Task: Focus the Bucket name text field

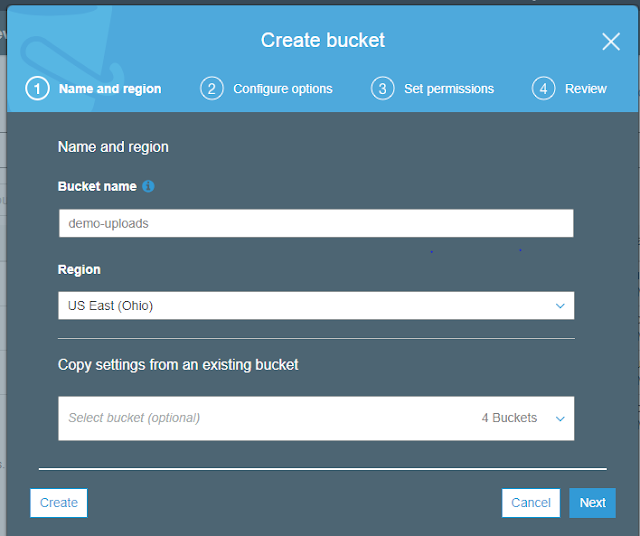Action: (x=315, y=223)
